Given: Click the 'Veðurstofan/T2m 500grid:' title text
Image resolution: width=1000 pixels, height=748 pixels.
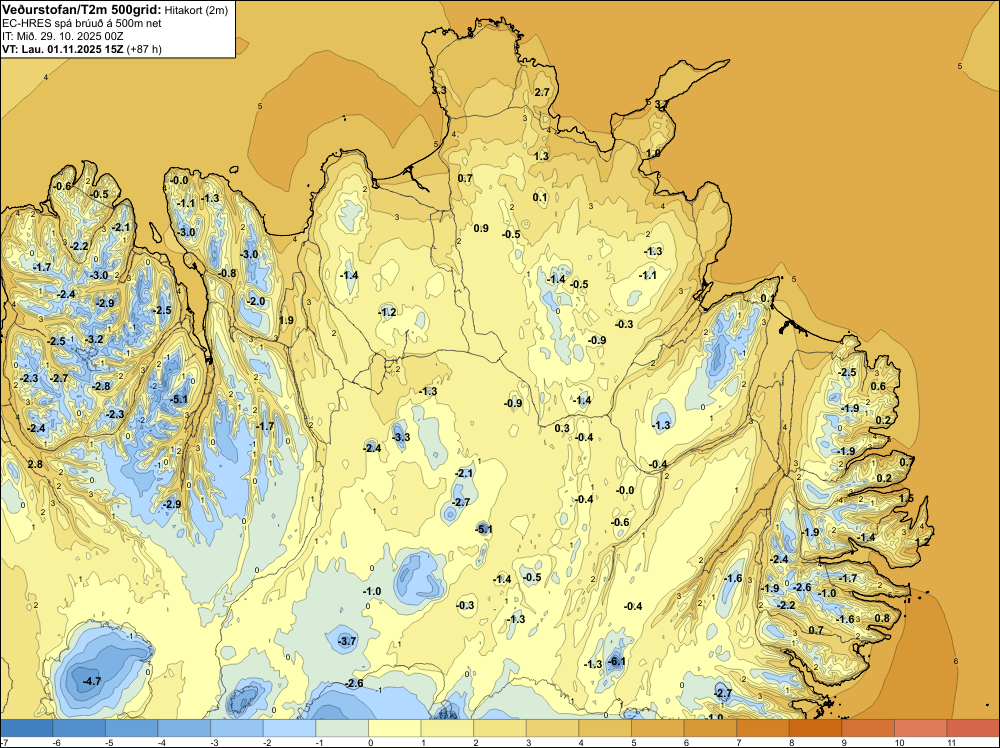Looking at the screenshot, I should (82, 9).
